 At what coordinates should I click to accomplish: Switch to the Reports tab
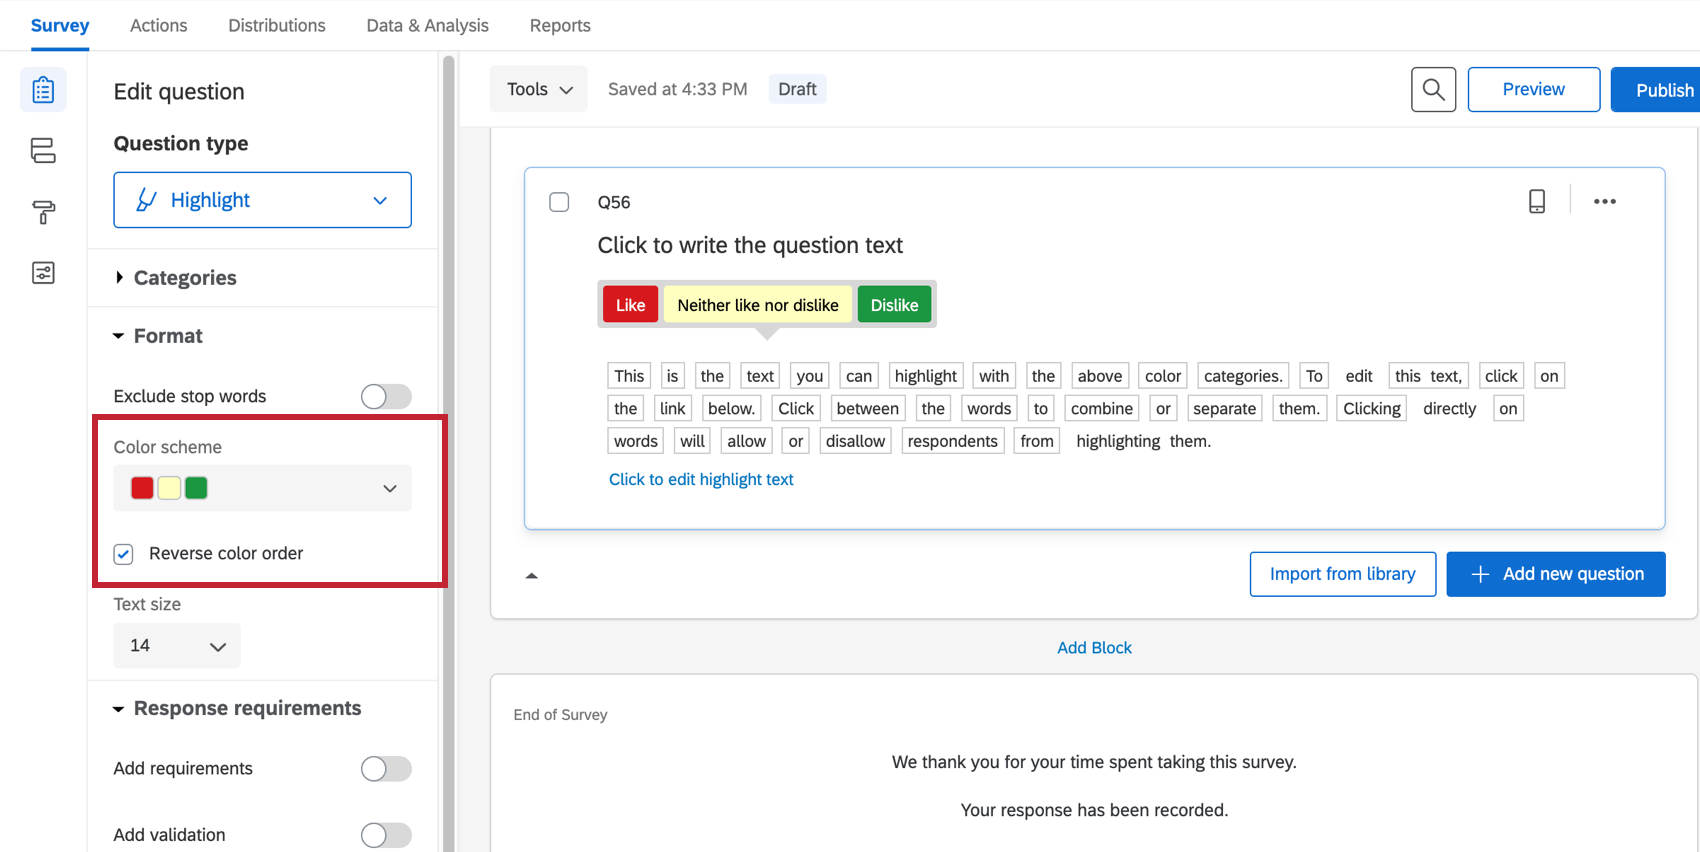pyautogui.click(x=560, y=25)
